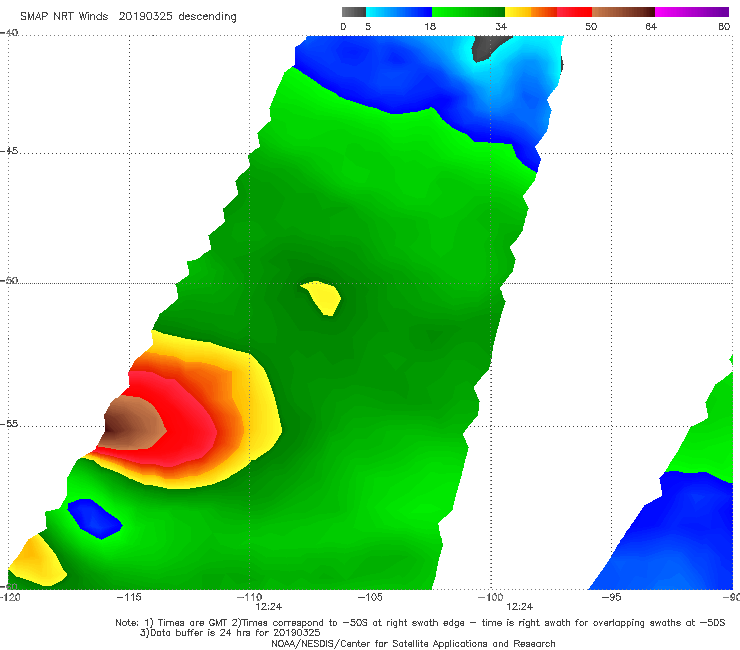
Task: Click the red segment of the color bar
Action: coord(574,12)
